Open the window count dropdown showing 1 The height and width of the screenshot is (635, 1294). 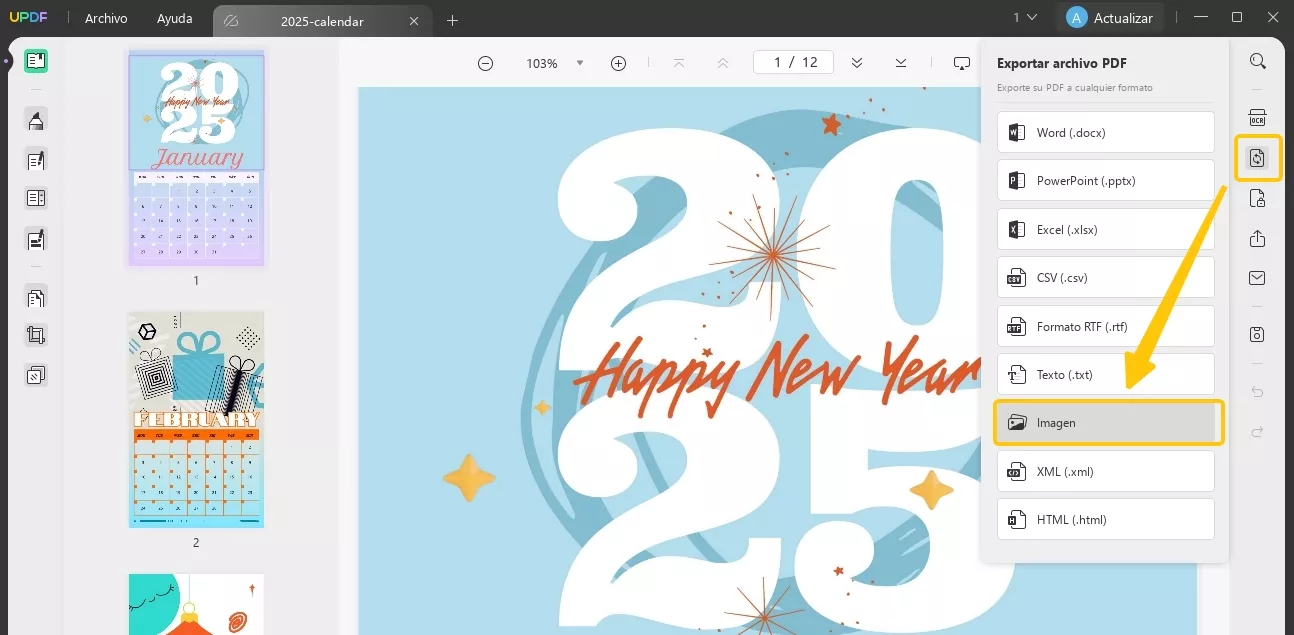pos(1024,18)
